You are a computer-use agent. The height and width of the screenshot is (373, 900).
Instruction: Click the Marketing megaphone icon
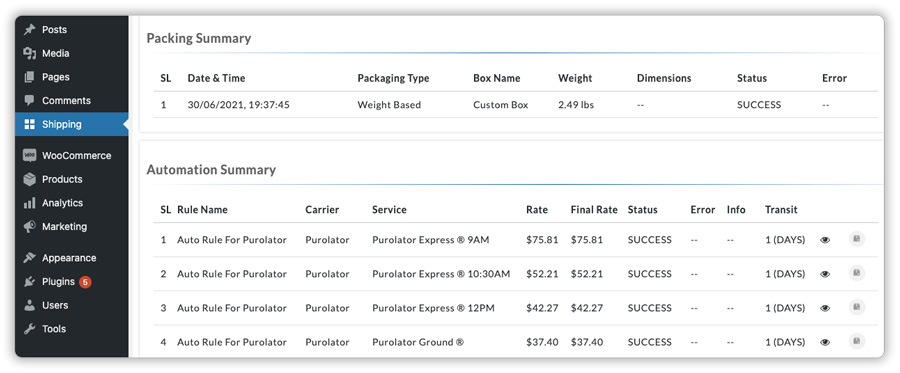(29, 227)
